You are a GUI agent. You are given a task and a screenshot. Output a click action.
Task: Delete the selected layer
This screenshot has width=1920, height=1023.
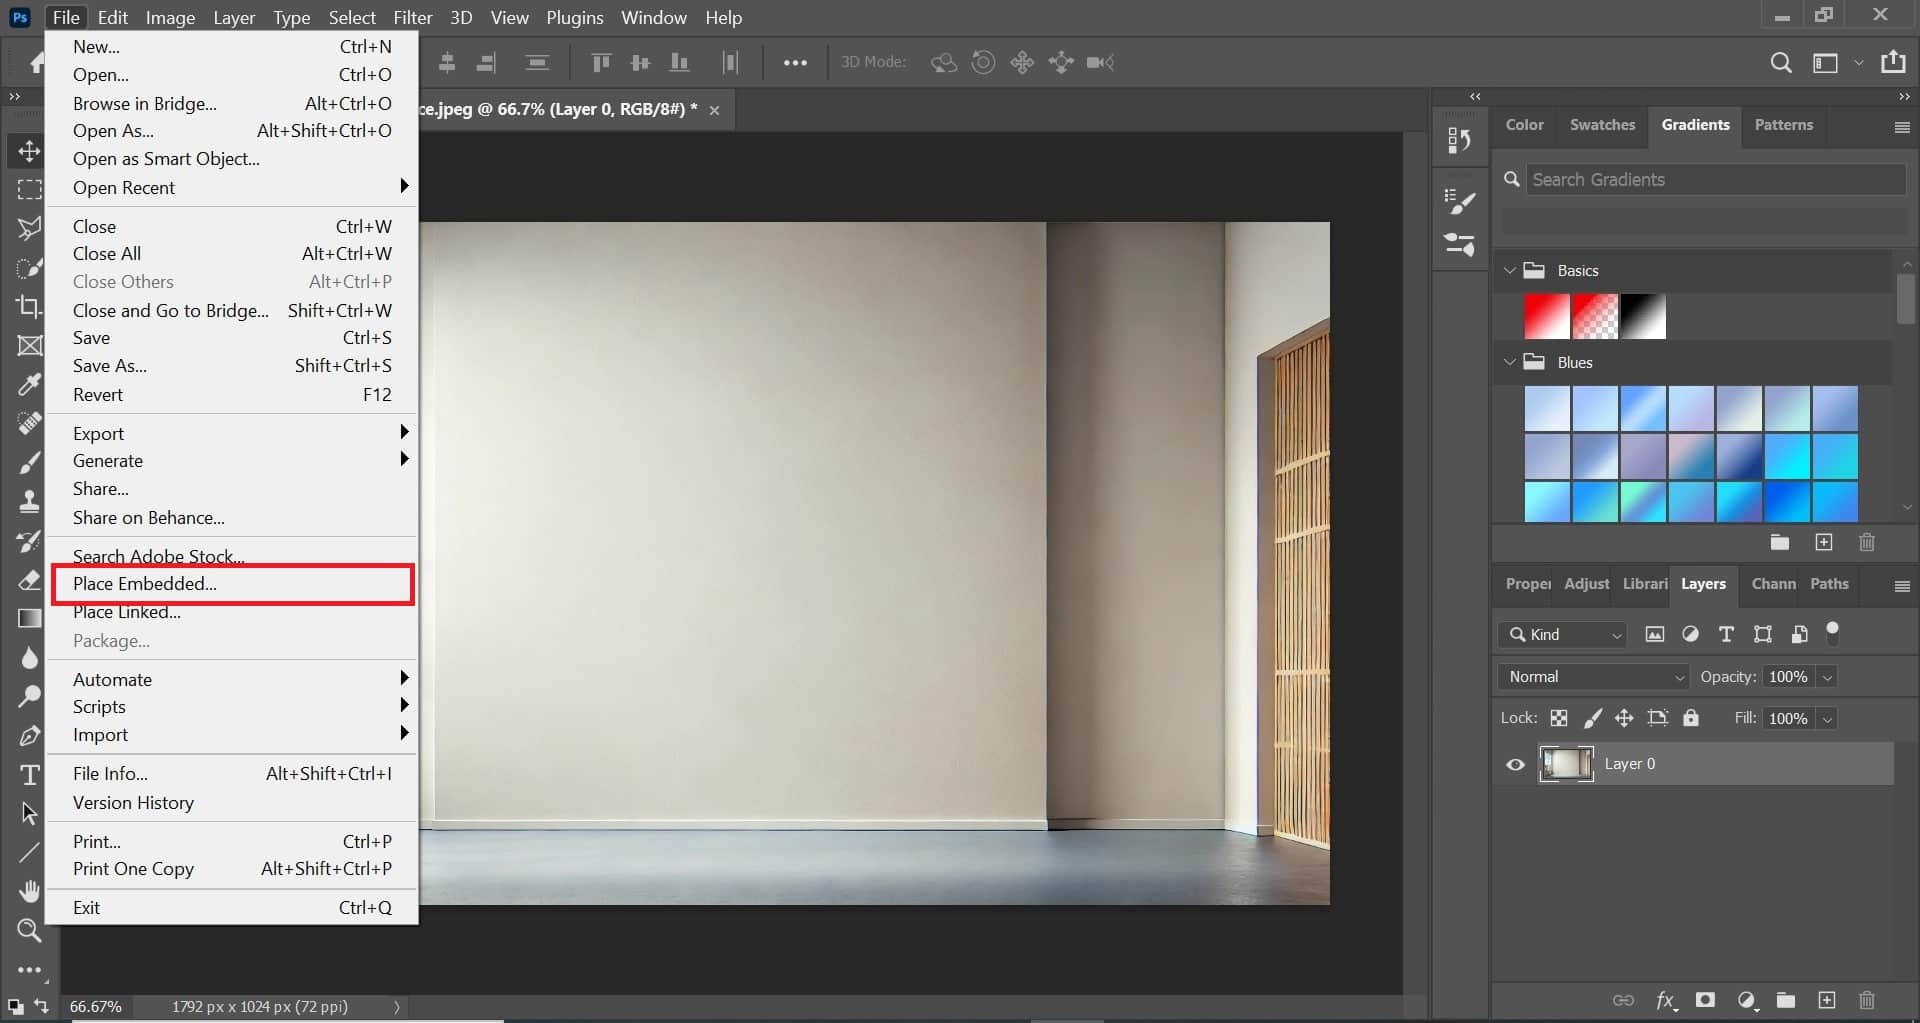[1867, 1001]
